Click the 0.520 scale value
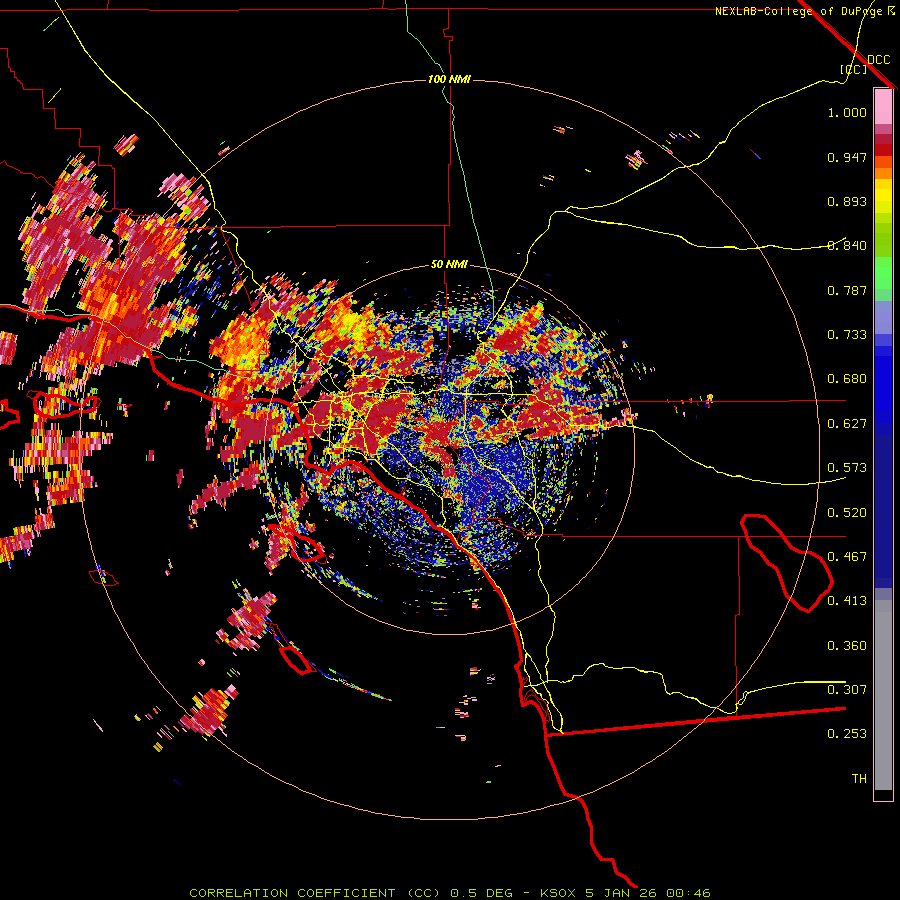Image resolution: width=900 pixels, height=900 pixels. [847, 513]
